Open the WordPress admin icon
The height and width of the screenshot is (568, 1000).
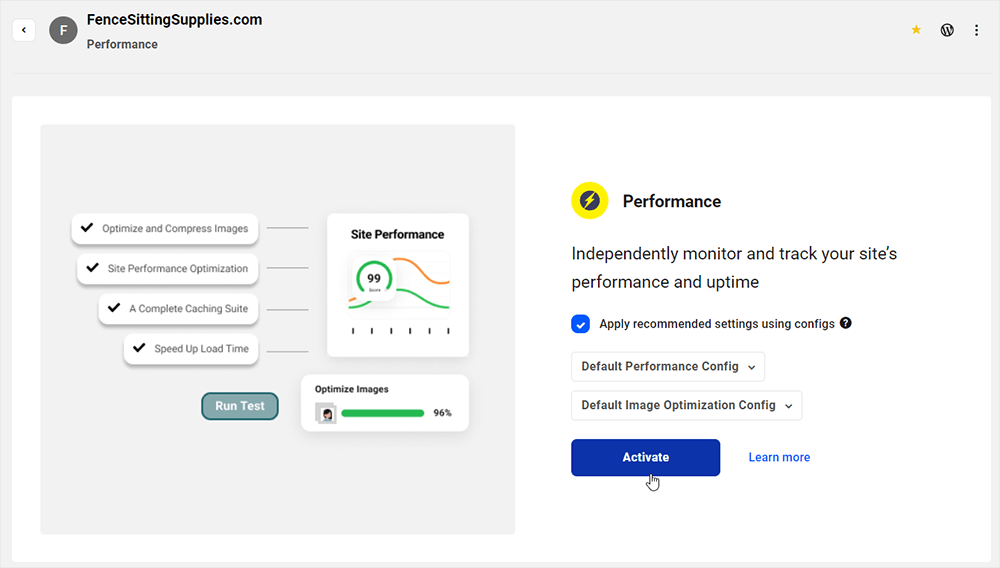pyautogui.click(x=947, y=30)
